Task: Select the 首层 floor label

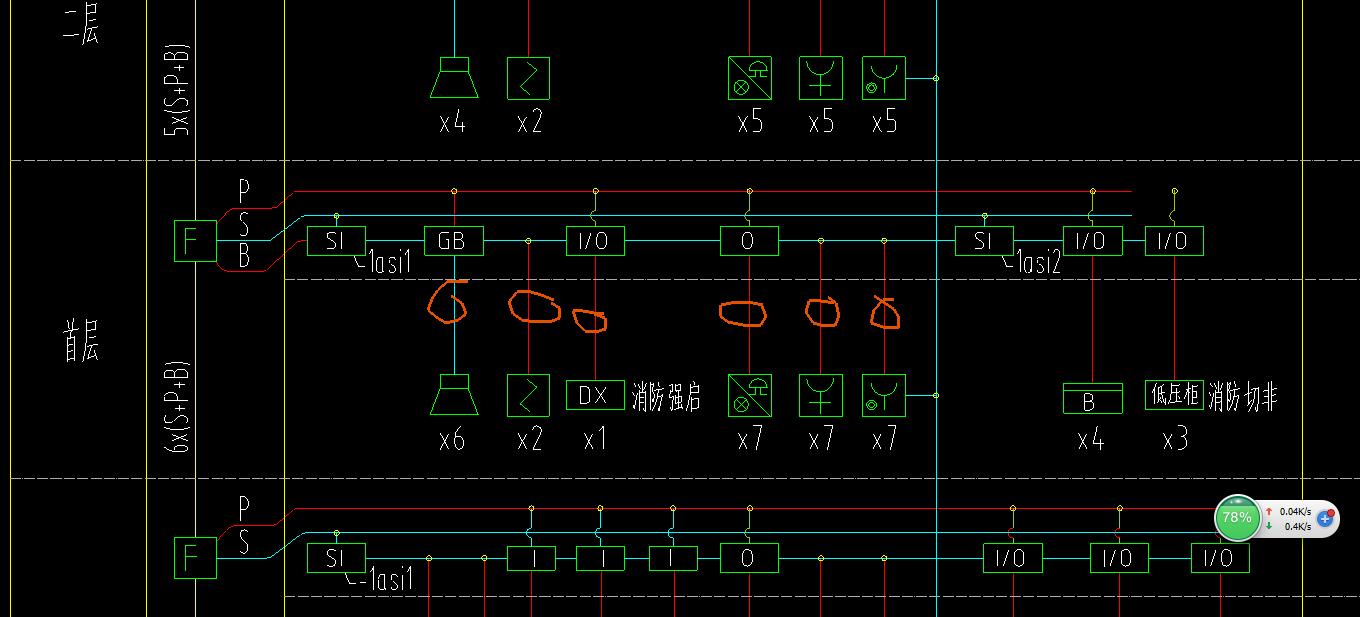Action: coord(81,340)
